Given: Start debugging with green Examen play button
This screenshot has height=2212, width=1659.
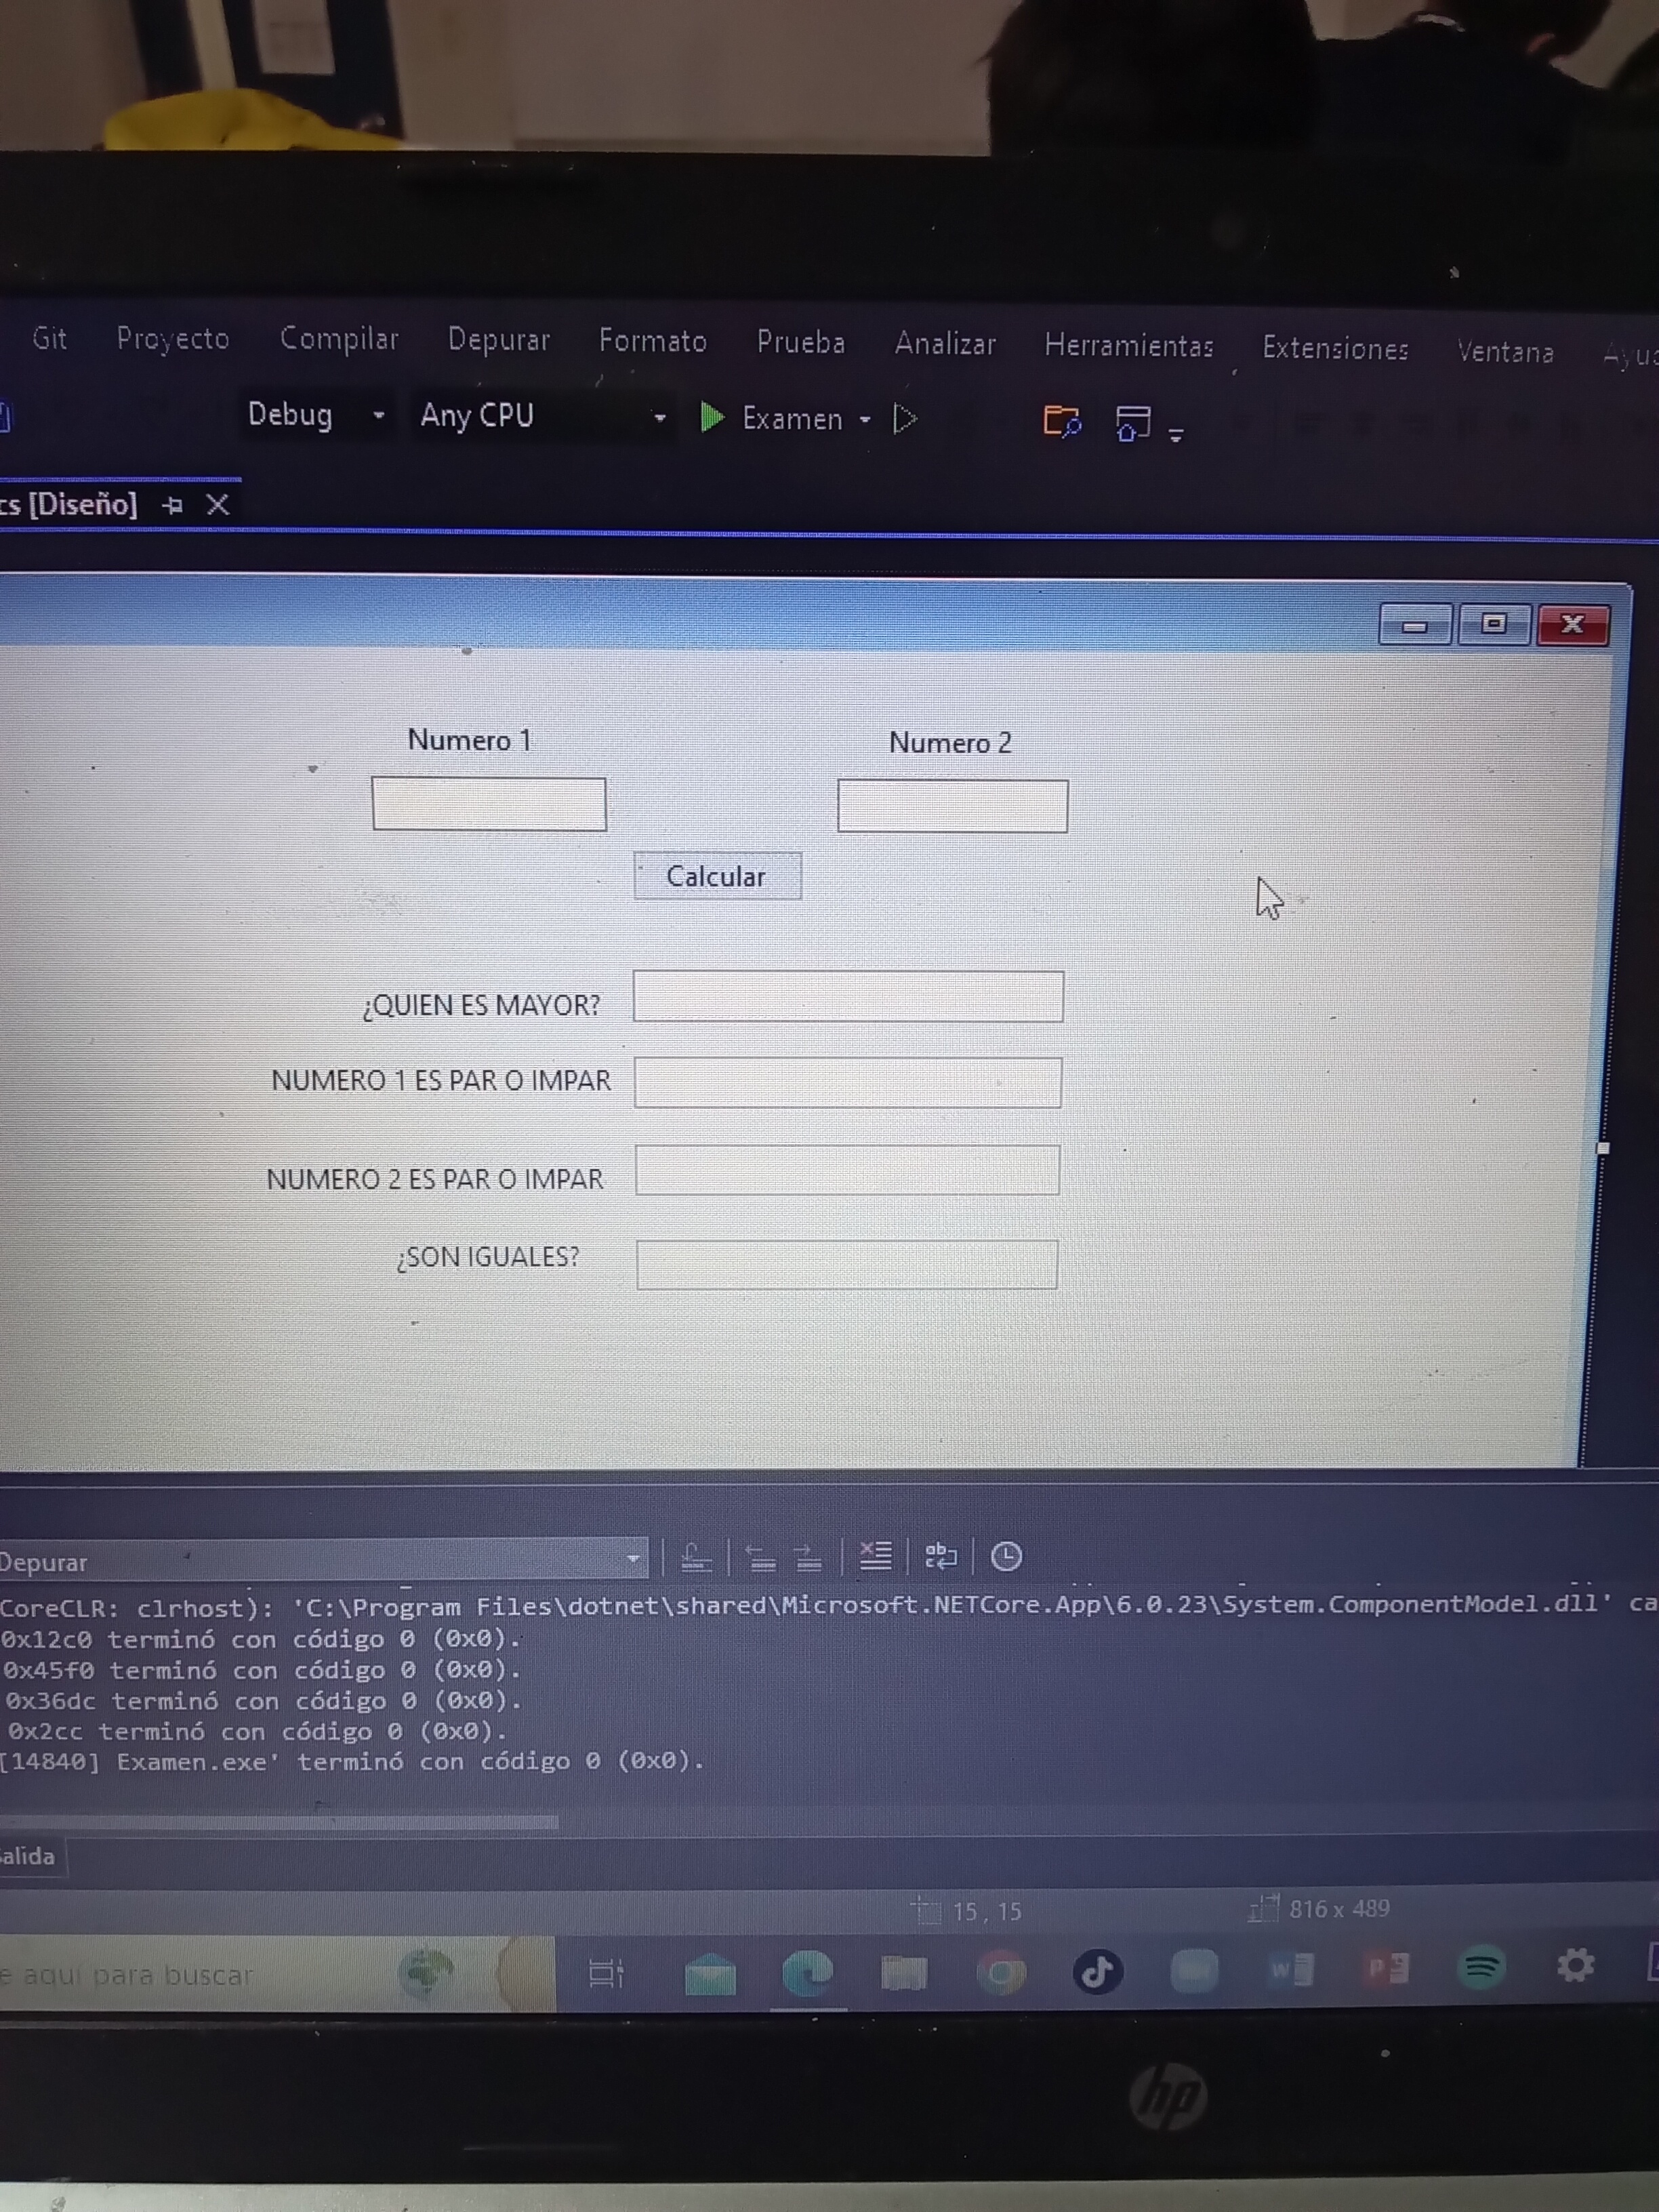Looking at the screenshot, I should point(712,417).
